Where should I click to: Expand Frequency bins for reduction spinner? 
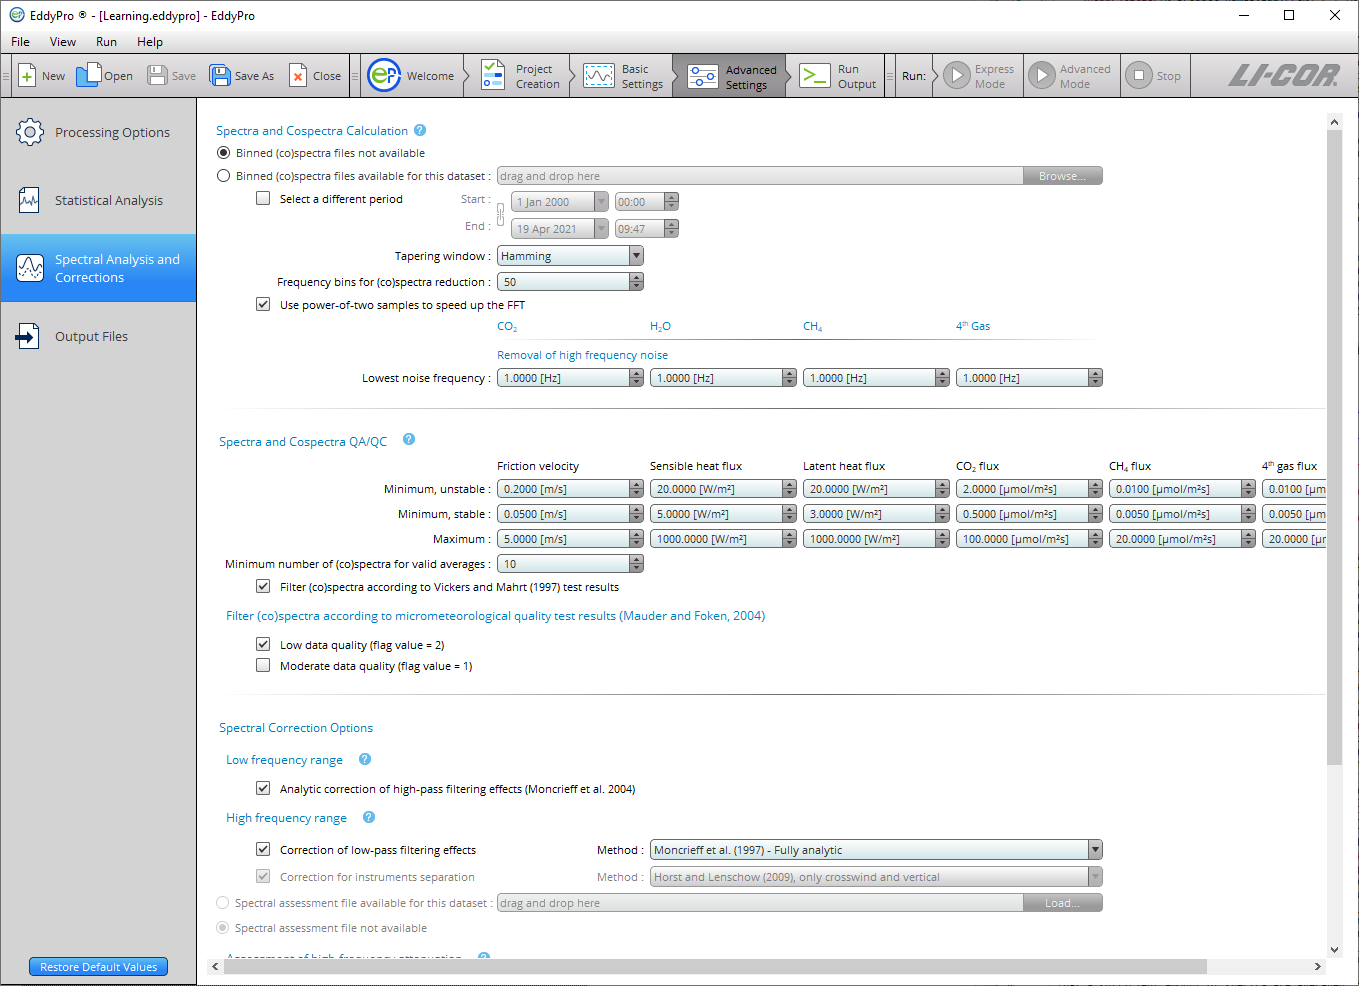tap(636, 282)
